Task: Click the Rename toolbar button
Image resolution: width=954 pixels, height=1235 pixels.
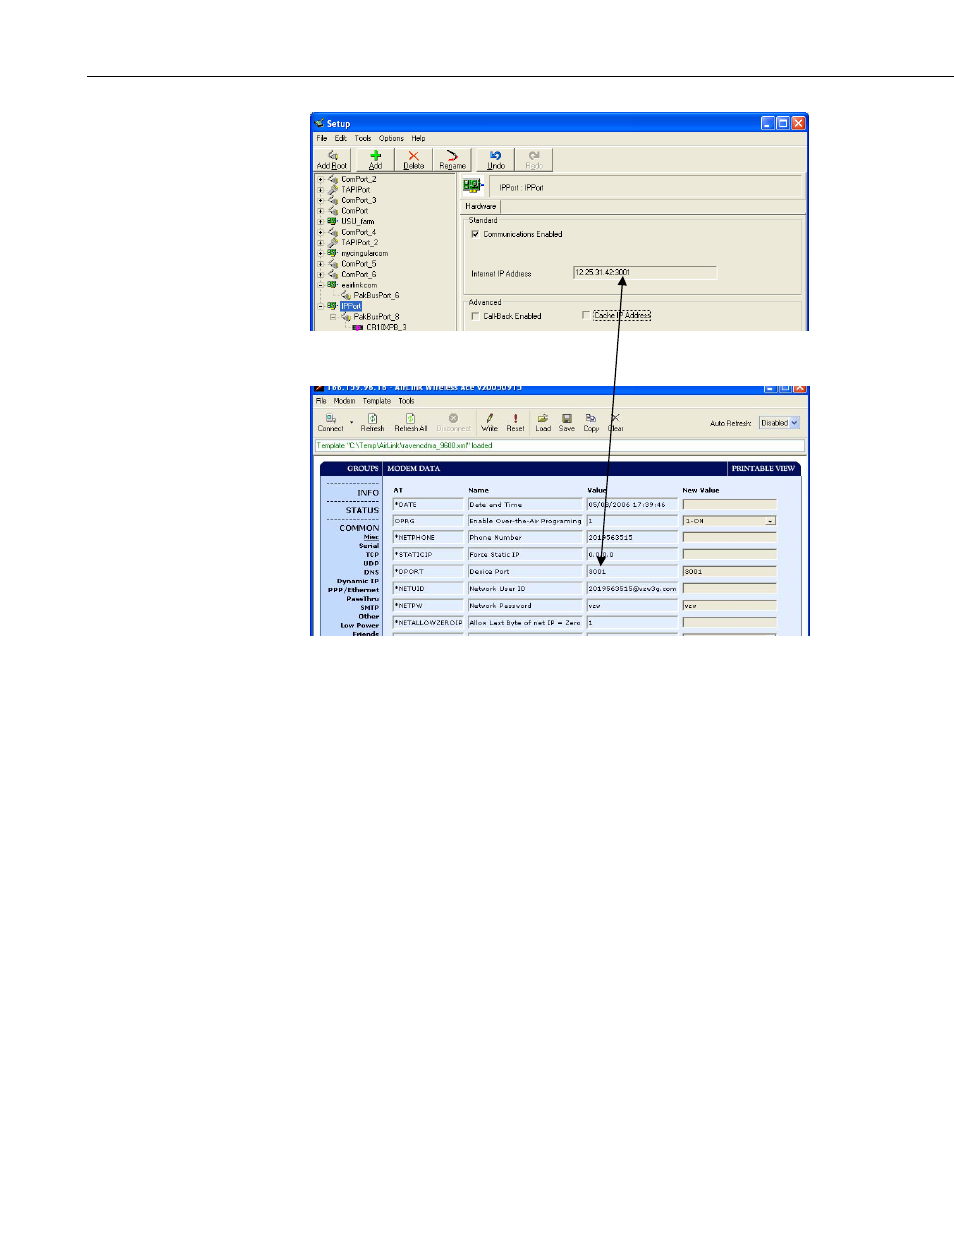Action: pos(452,160)
